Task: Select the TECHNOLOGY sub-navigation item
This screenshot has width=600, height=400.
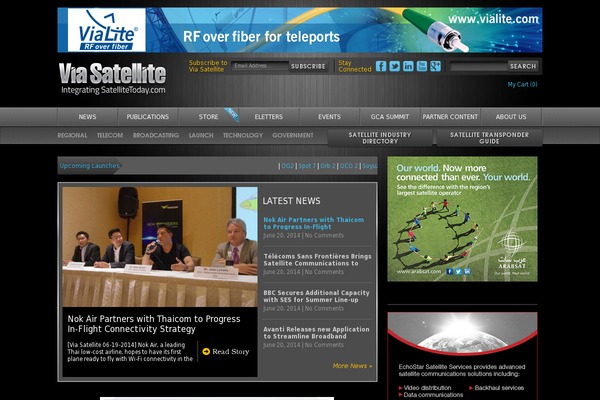Action: pos(243,136)
